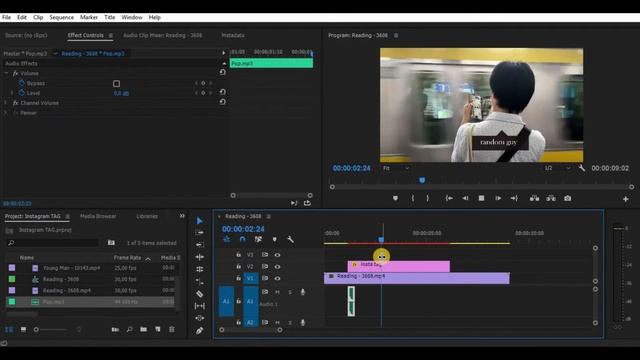Expand Panner effect properties
The height and width of the screenshot is (360, 640).
(x=6, y=113)
